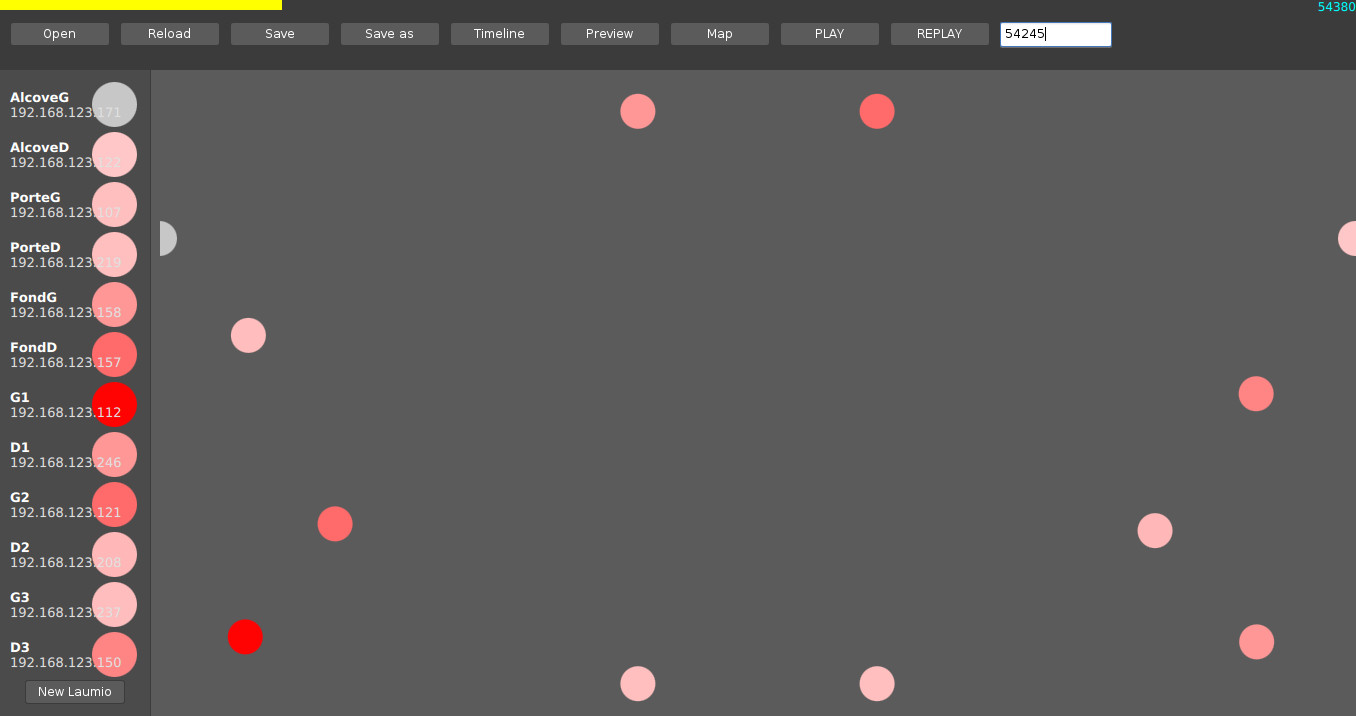1356x716 pixels.
Task: Select the FondG color circle
Action: pos(114,305)
